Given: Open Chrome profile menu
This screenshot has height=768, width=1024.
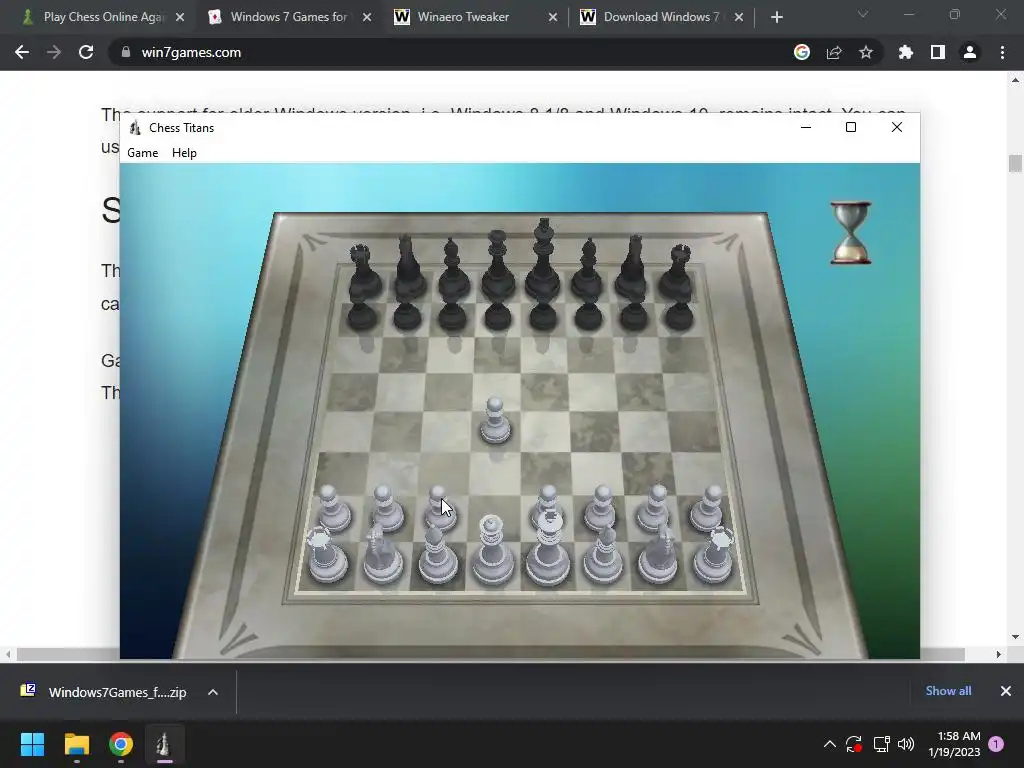Looking at the screenshot, I should click(970, 52).
